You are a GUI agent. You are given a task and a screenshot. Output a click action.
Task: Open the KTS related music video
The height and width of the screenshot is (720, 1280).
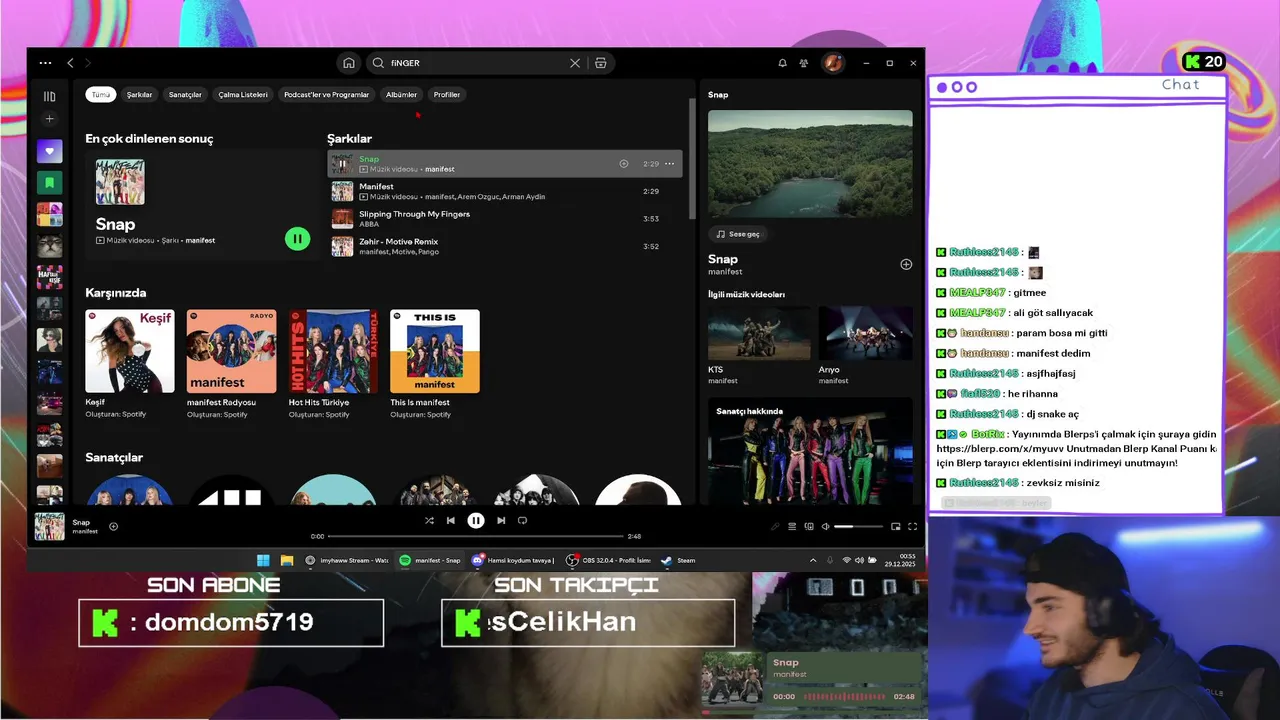click(759, 345)
